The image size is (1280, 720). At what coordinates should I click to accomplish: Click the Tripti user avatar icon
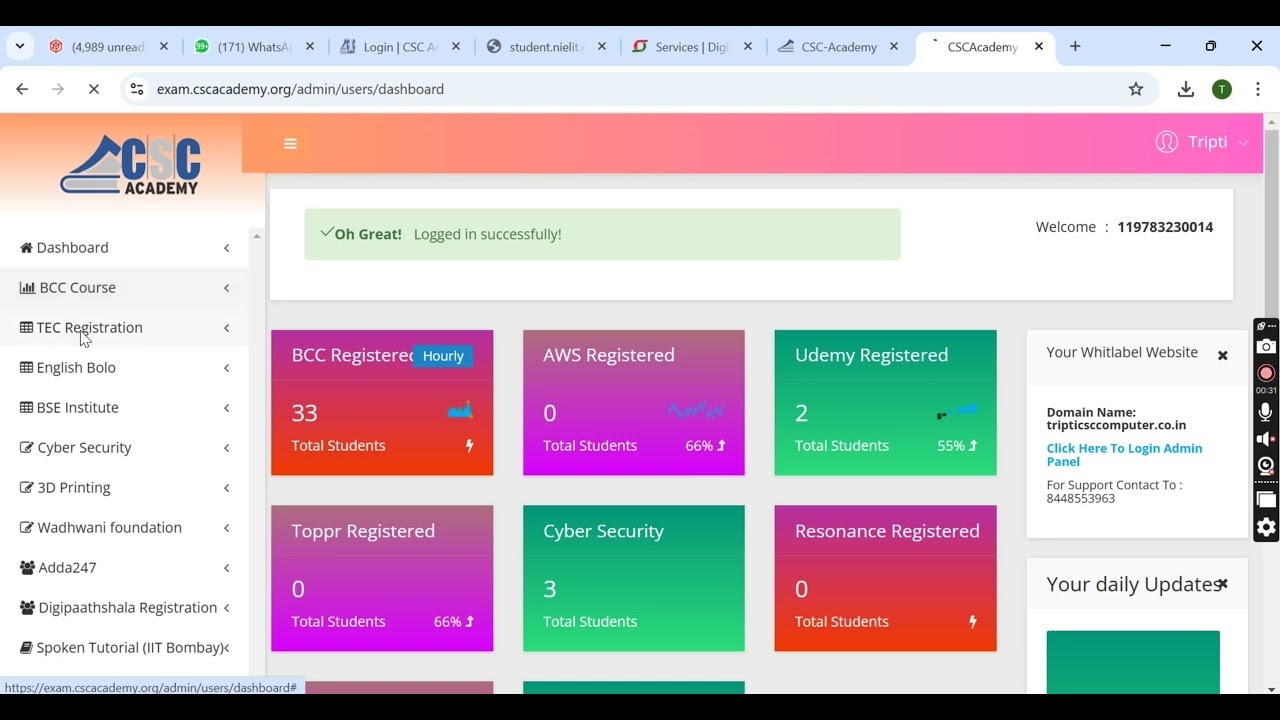pyautogui.click(x=1166, y=142)
